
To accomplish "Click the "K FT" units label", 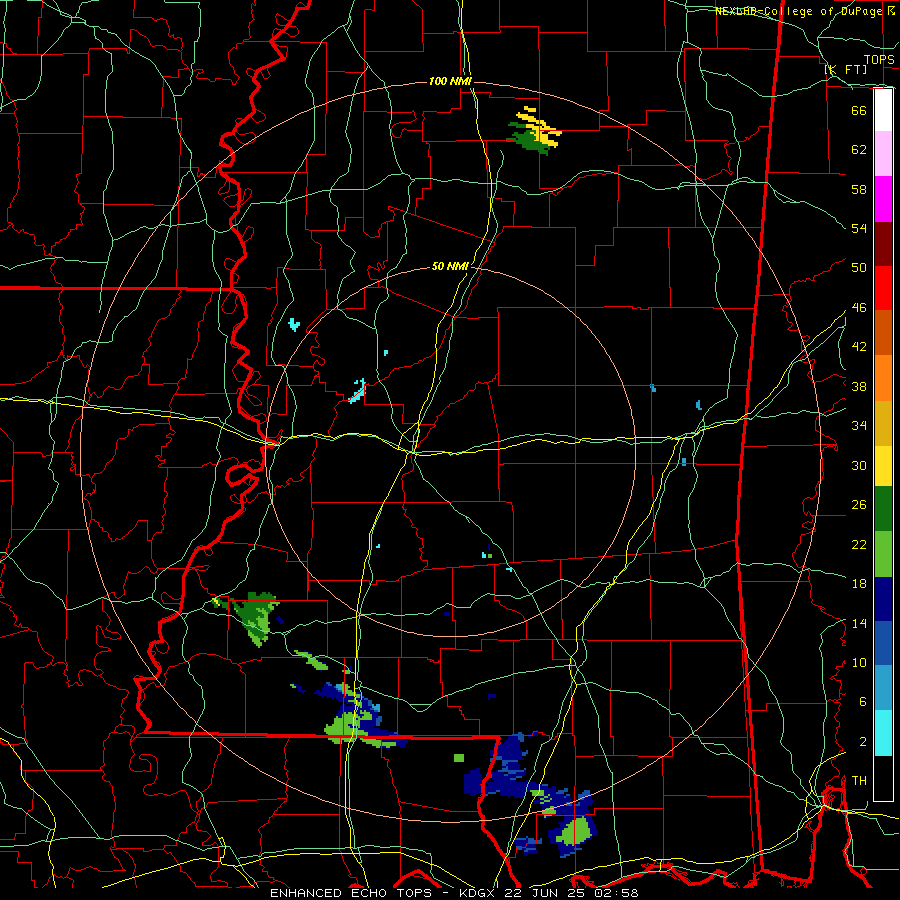I will click(846, 69).
